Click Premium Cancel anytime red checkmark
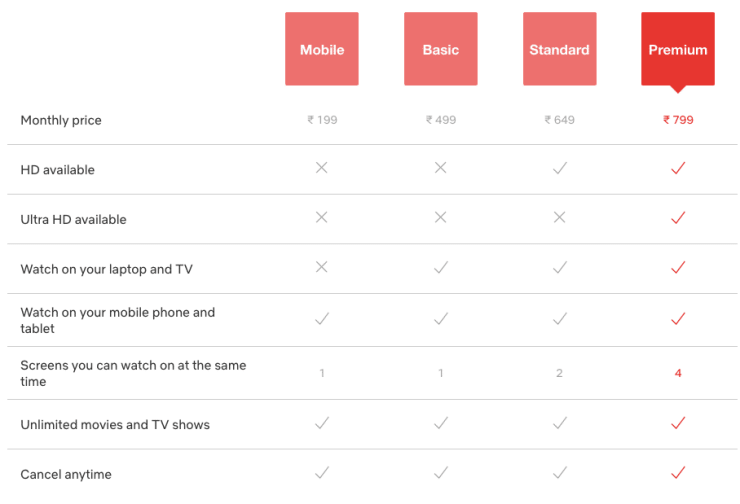The image size is (740, 504). click(678, 473)
